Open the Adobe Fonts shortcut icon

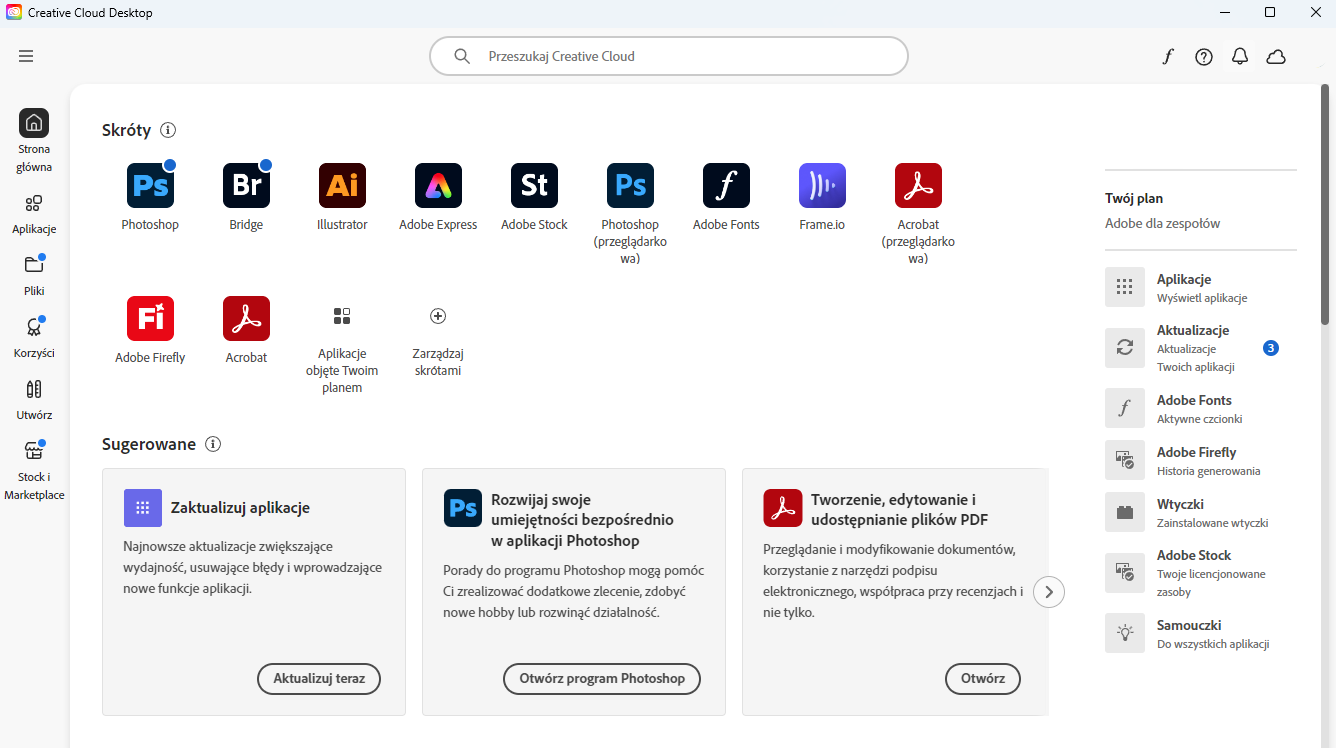point(726,186)
